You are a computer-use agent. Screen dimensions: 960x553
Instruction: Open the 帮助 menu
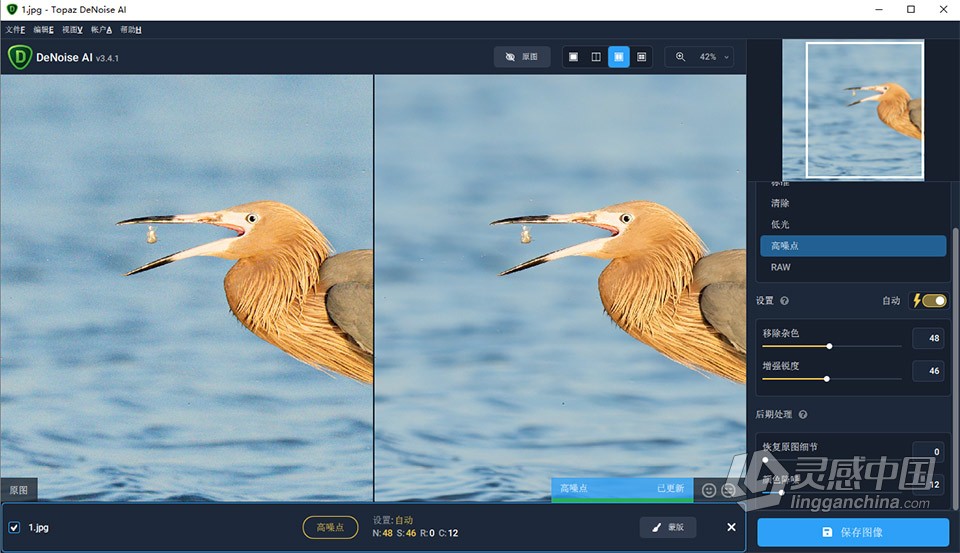tap(130, 29)
